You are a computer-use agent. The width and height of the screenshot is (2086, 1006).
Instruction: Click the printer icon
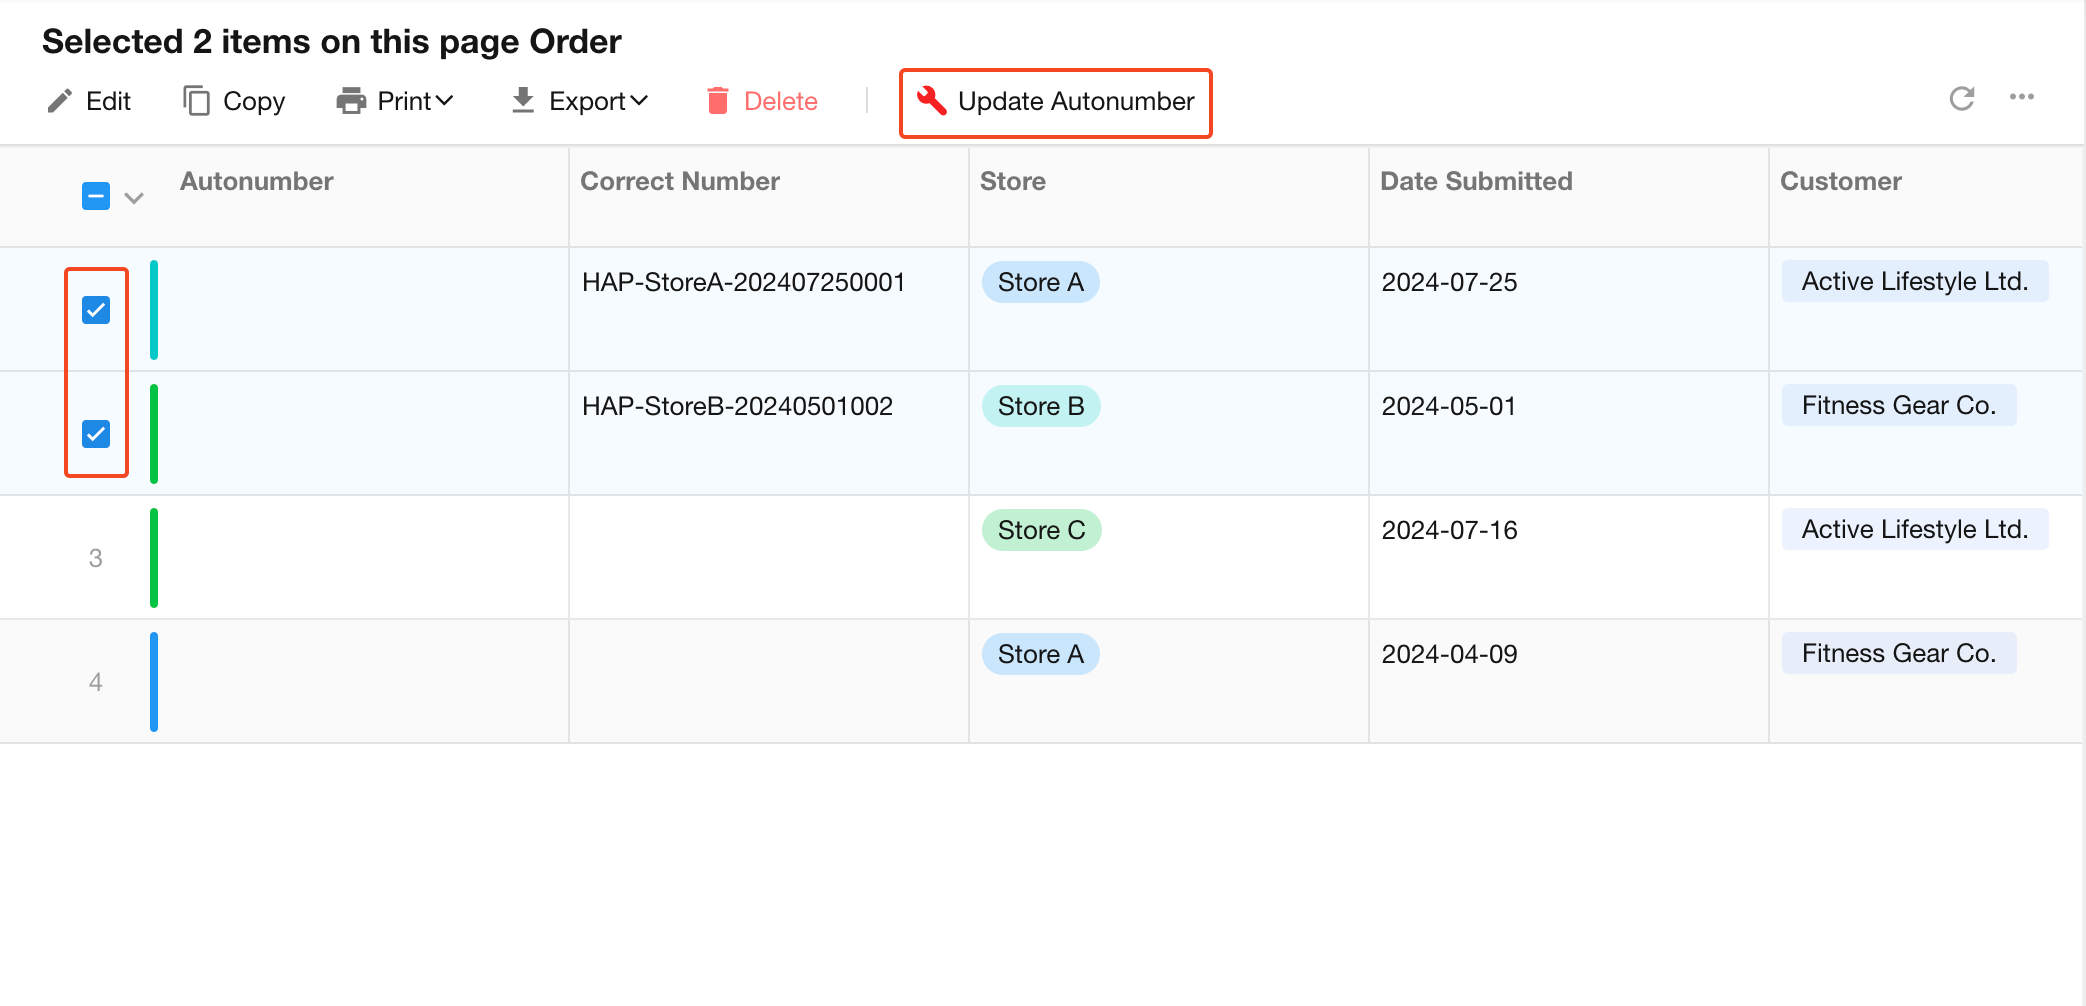click(351, 101)
